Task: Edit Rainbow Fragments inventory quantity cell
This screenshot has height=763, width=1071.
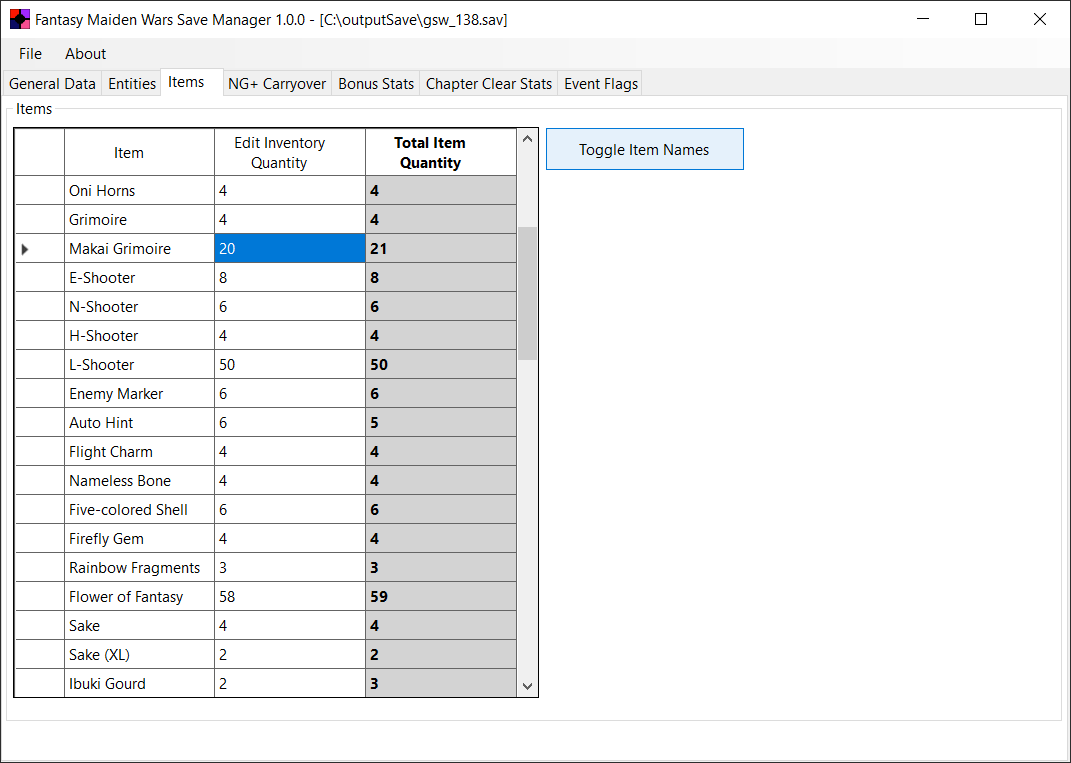Action: 290,568
